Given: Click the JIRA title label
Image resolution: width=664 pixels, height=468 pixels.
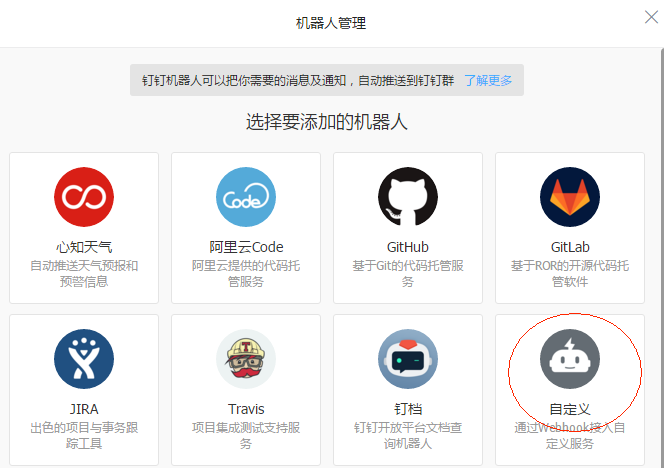Looking at the screenshot, I should [x=84, y=409].
